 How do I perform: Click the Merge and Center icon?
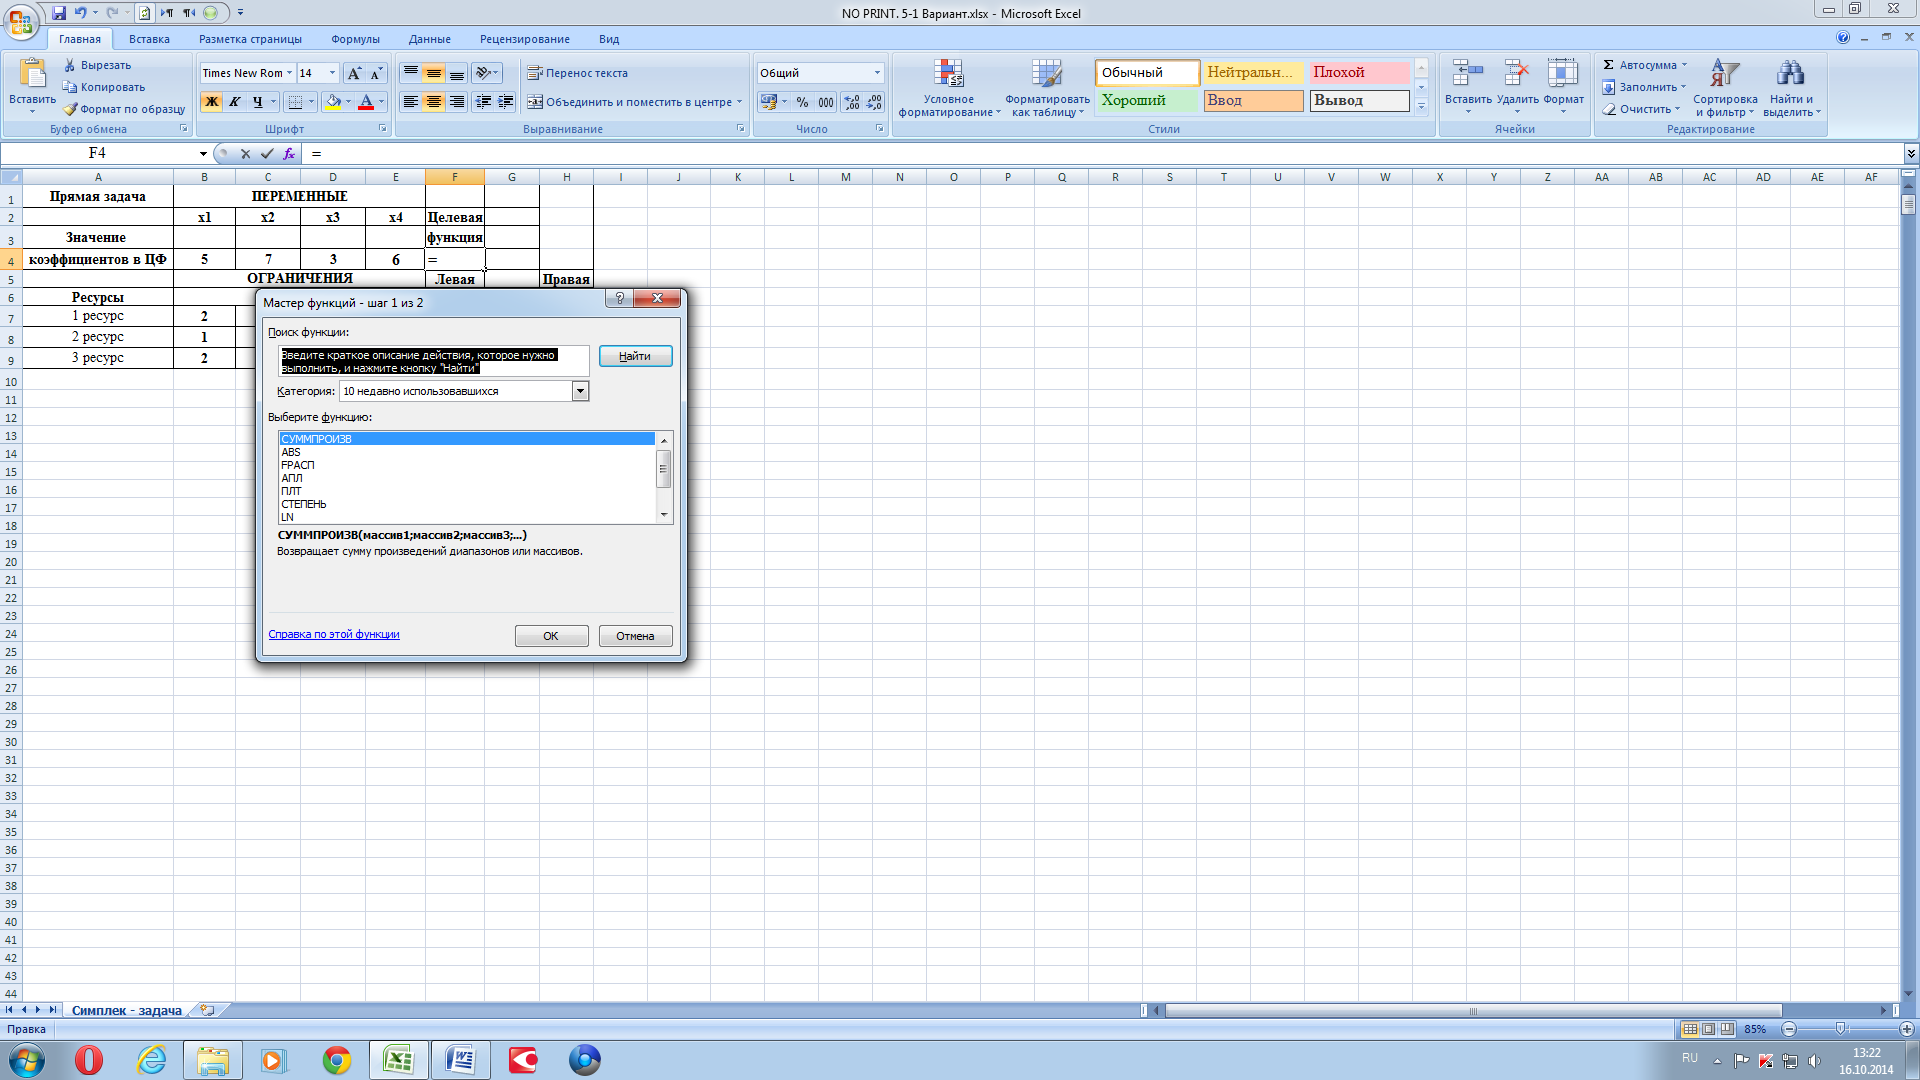pyautogui.click(x=535, y=102)
